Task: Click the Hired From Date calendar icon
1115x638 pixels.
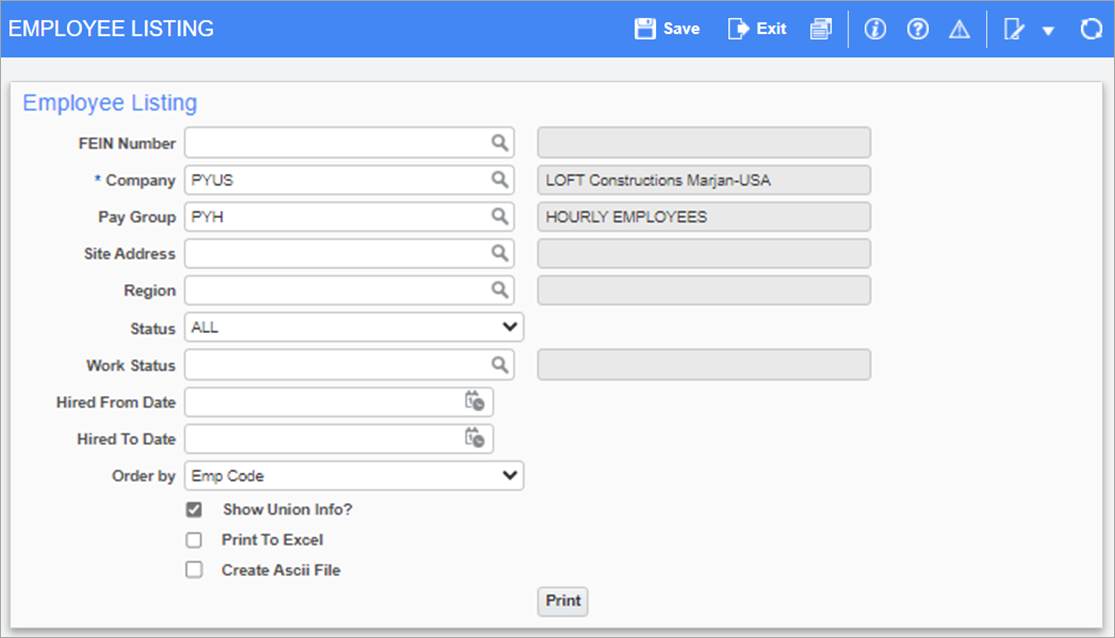Action: pos(477,401)
